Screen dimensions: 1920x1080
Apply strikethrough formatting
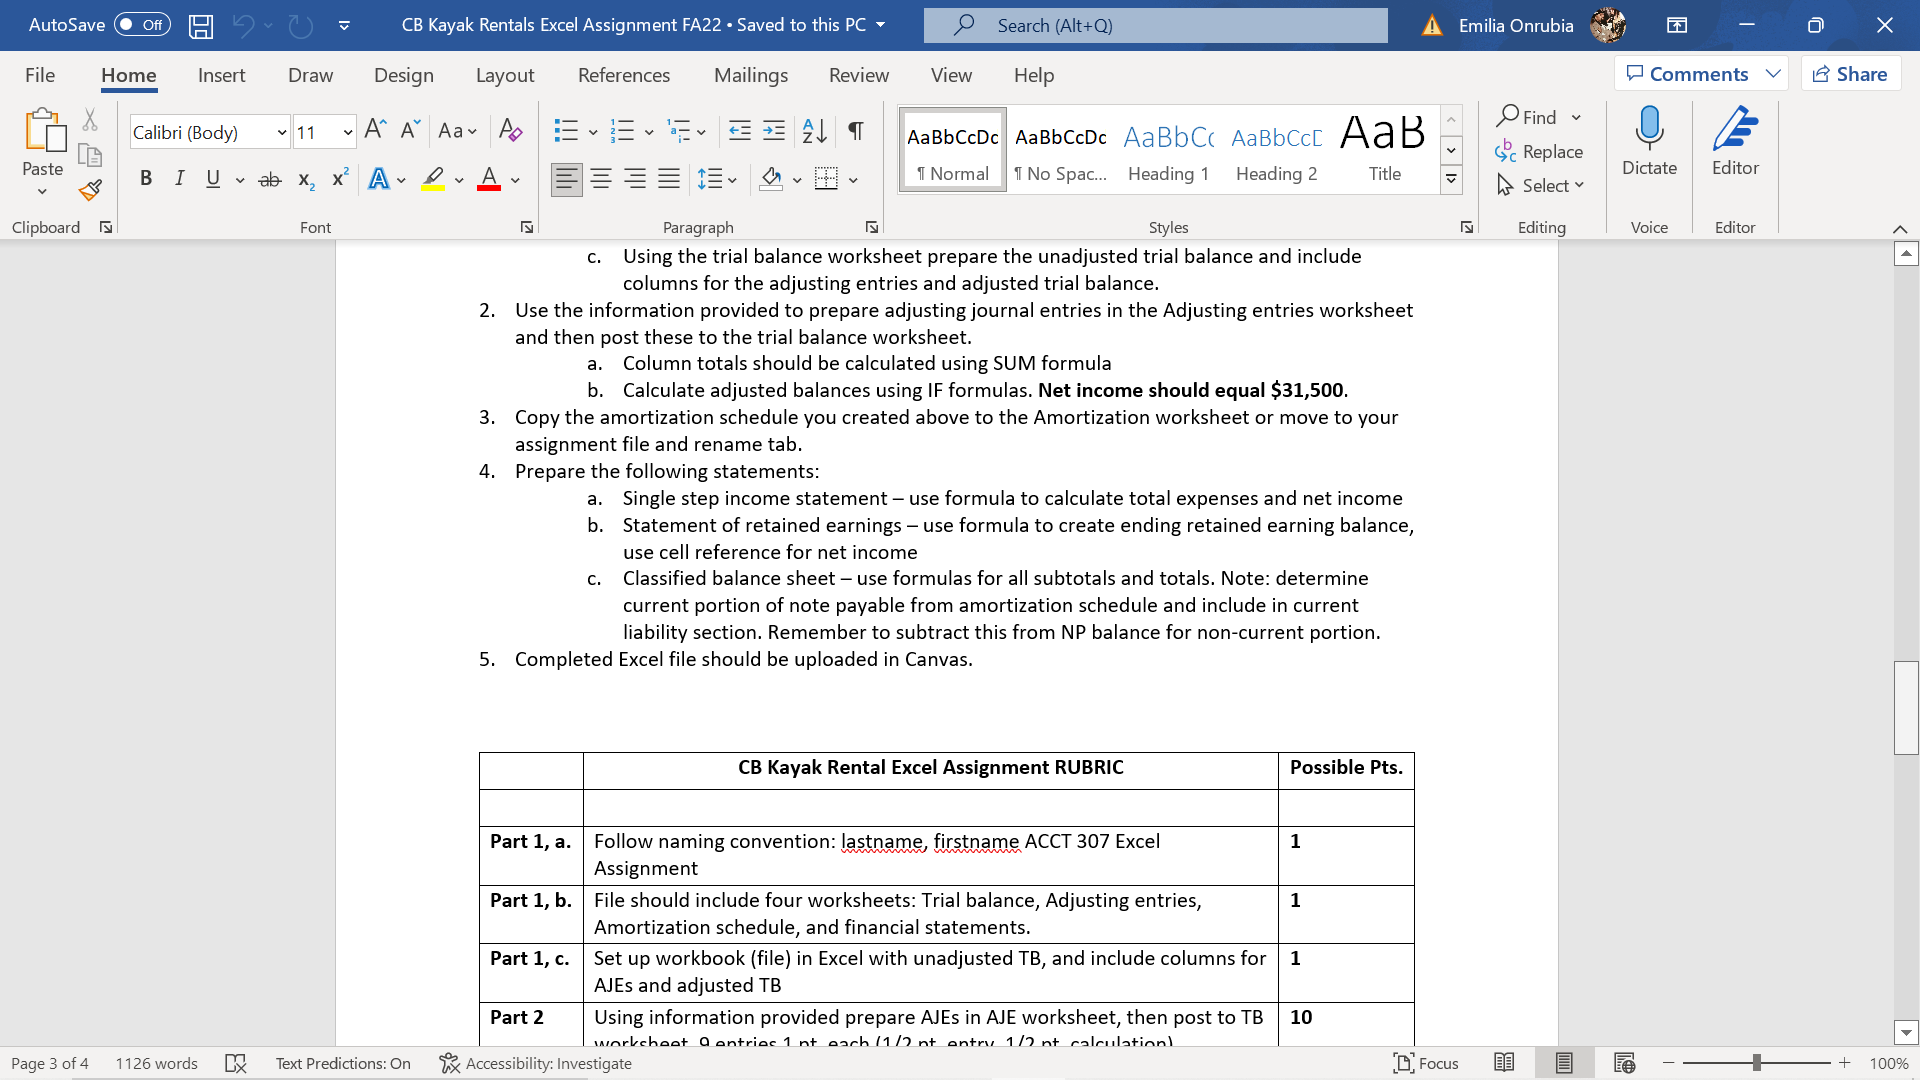pyautogui.click(x=270, y=180)
